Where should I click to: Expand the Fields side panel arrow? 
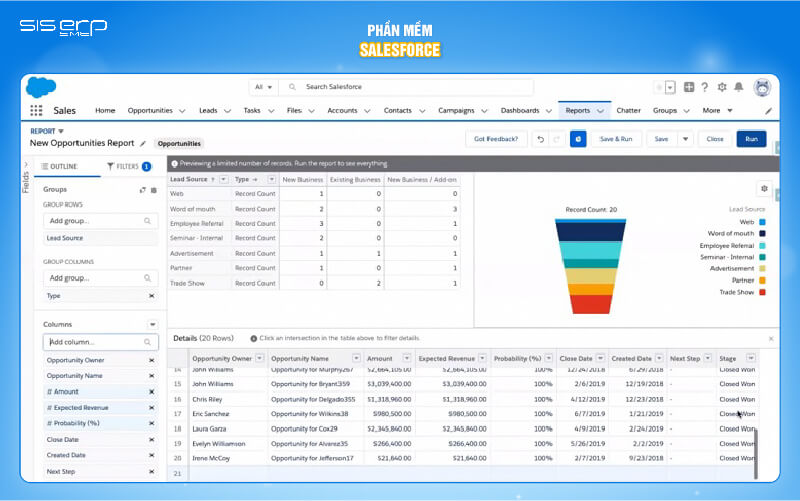26,165
